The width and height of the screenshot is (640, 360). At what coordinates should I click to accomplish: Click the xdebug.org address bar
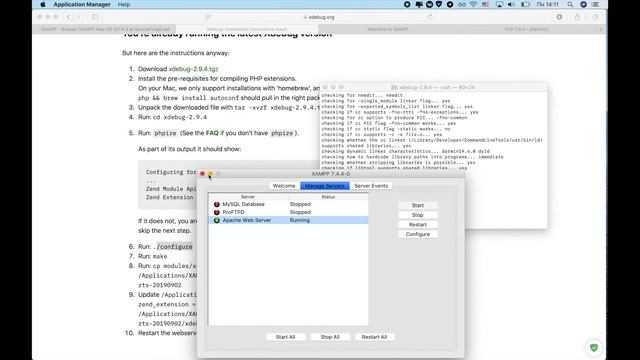[x=319, y=17]
